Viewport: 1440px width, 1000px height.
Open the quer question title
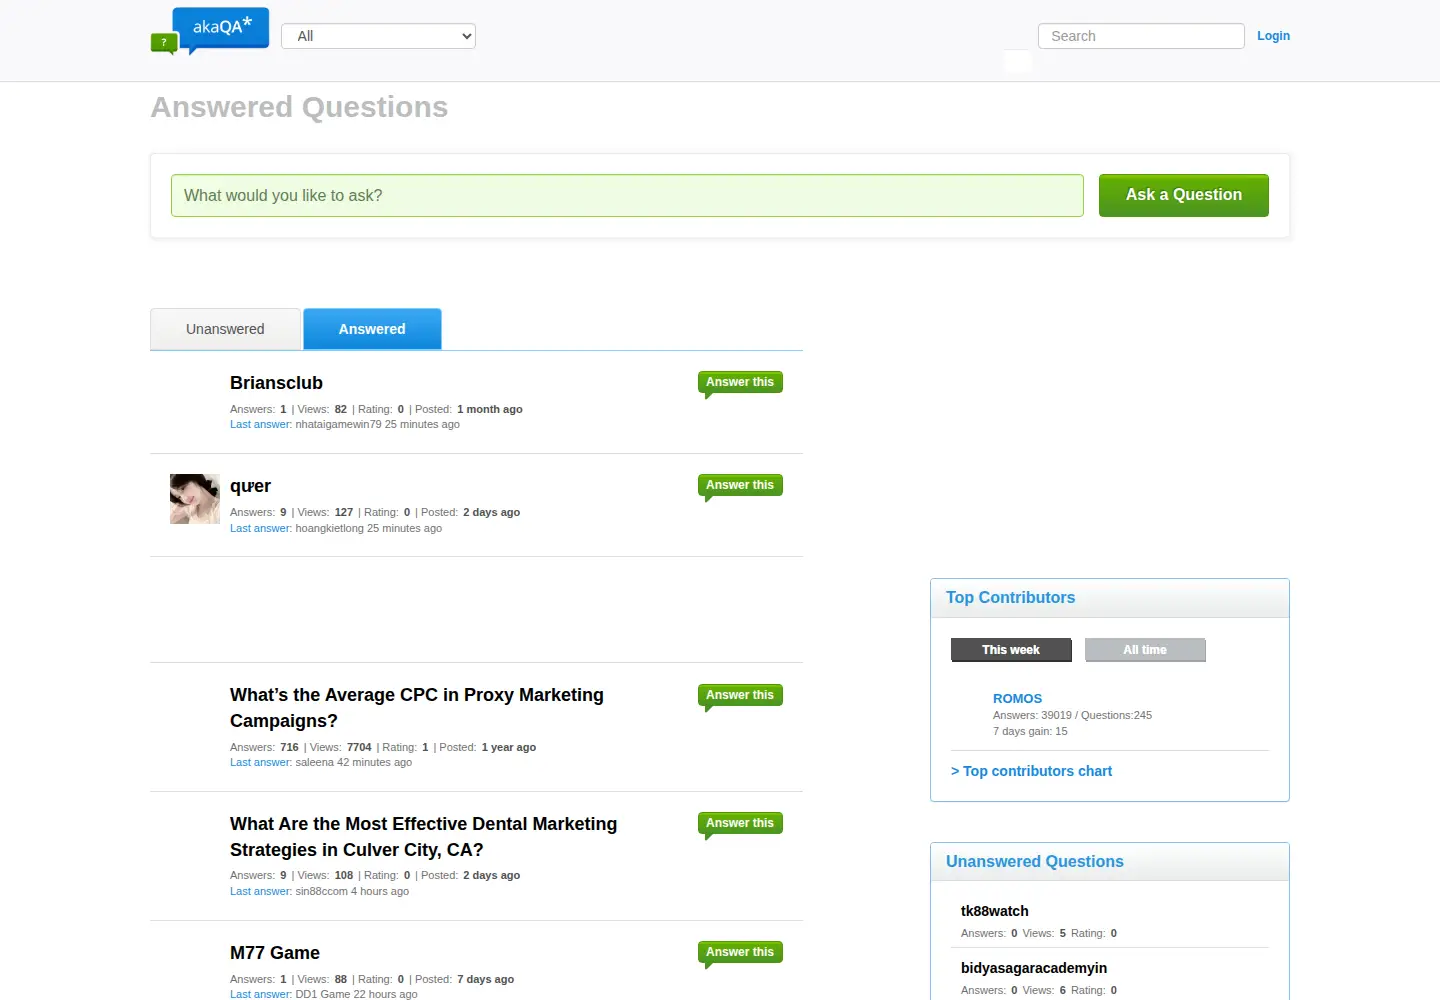pyautogui.click(x=250, y=486)
